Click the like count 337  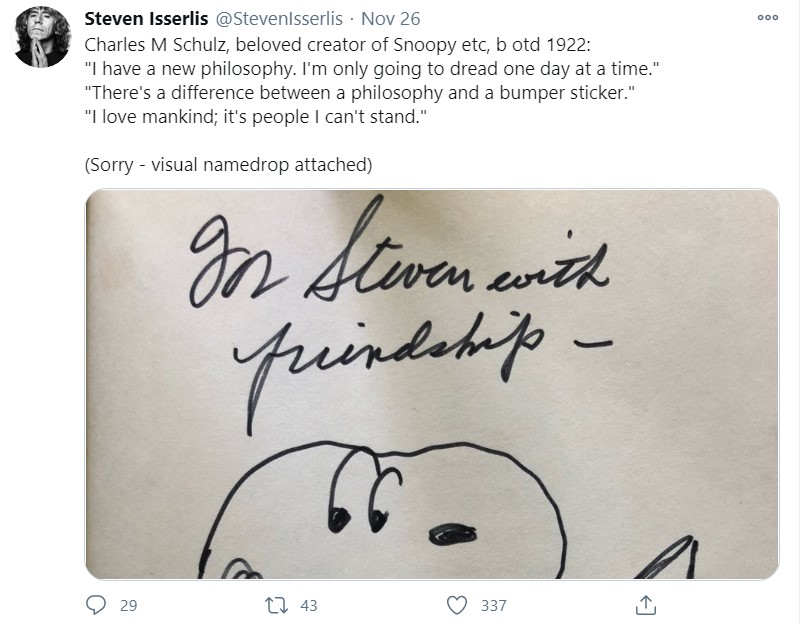point(492,605)
